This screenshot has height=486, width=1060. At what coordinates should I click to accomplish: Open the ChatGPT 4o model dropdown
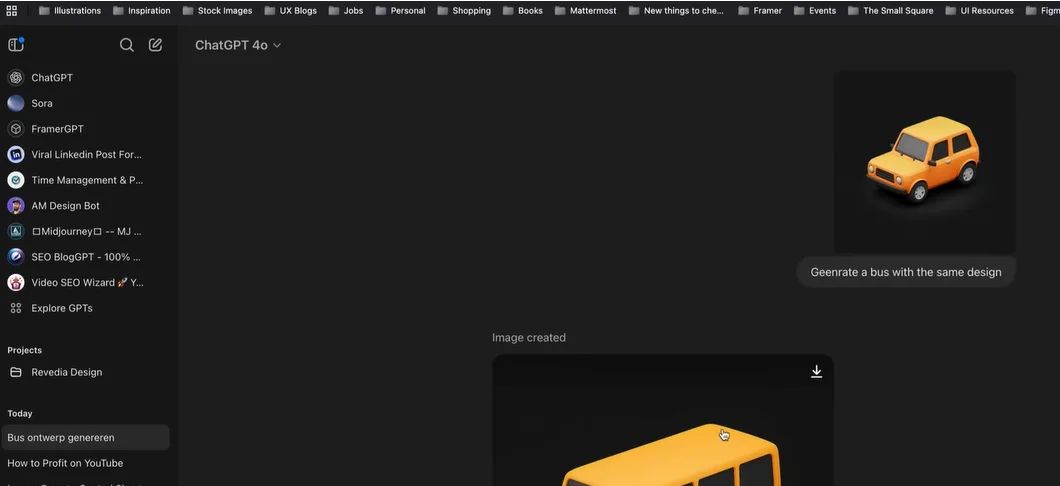238,45
